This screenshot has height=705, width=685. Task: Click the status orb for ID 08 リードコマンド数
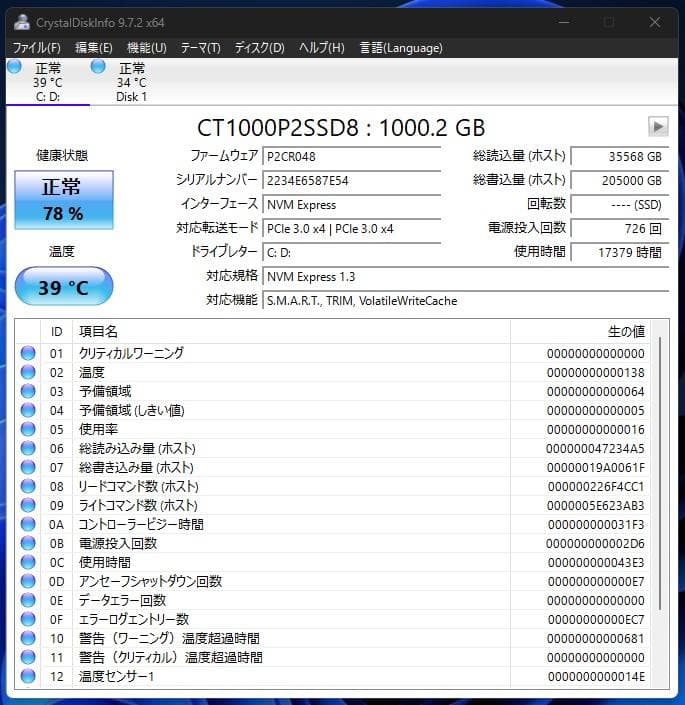tap(28, 486)
